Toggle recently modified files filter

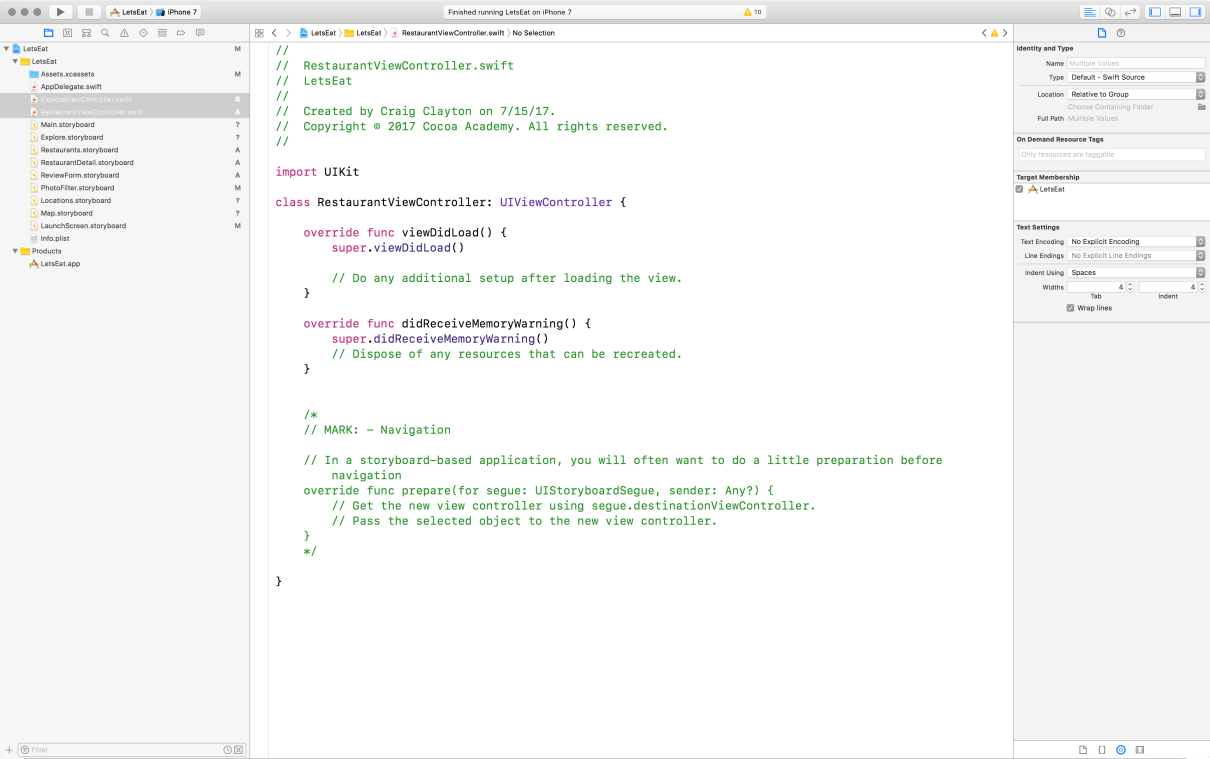point(227,750)
